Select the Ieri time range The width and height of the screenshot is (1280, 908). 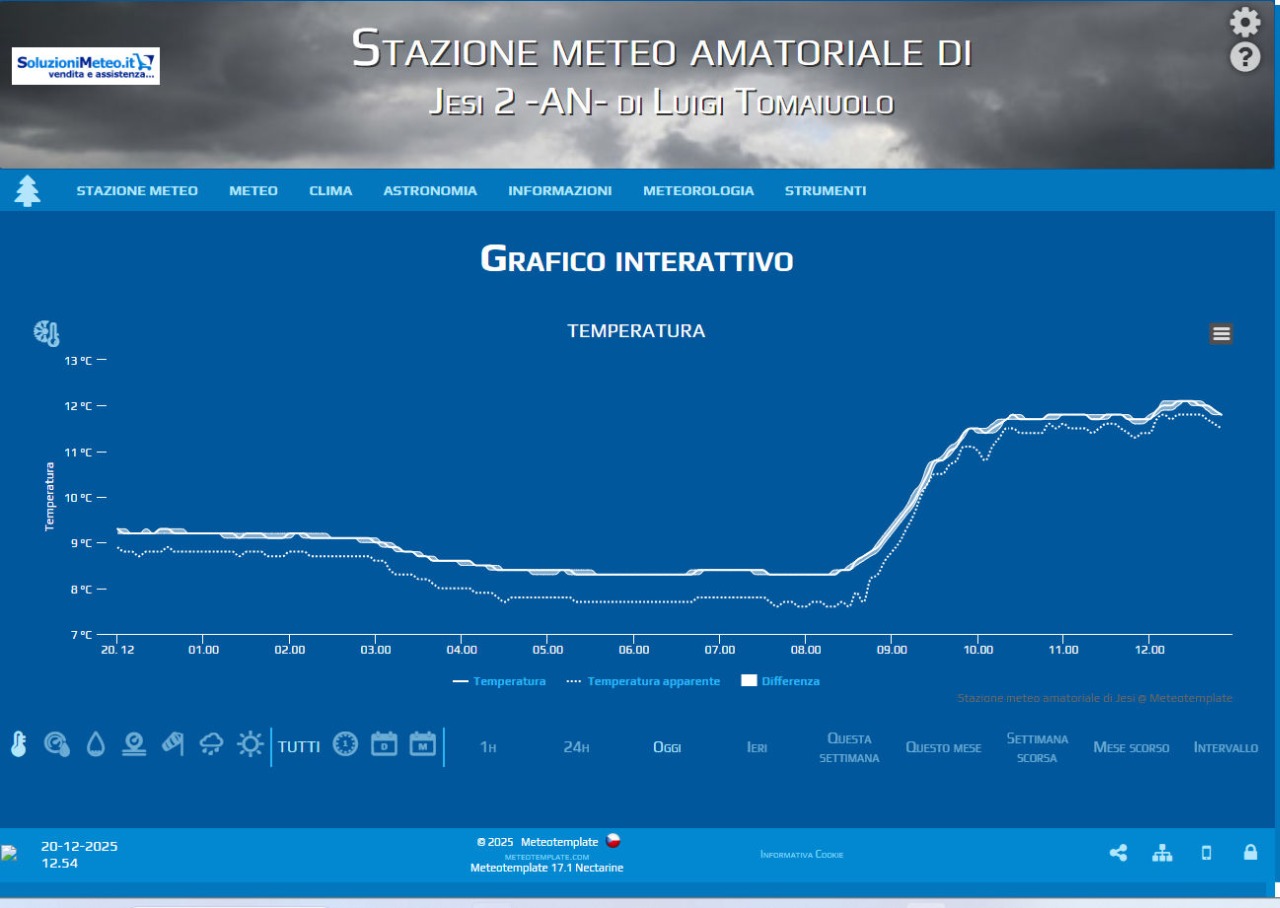757,748
